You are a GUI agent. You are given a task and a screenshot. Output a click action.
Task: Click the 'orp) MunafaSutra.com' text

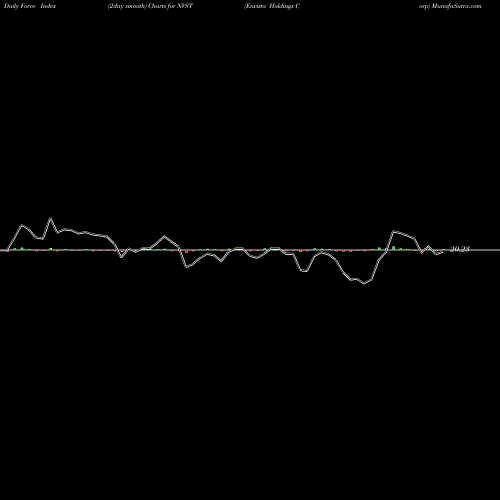tap(450, 6)
